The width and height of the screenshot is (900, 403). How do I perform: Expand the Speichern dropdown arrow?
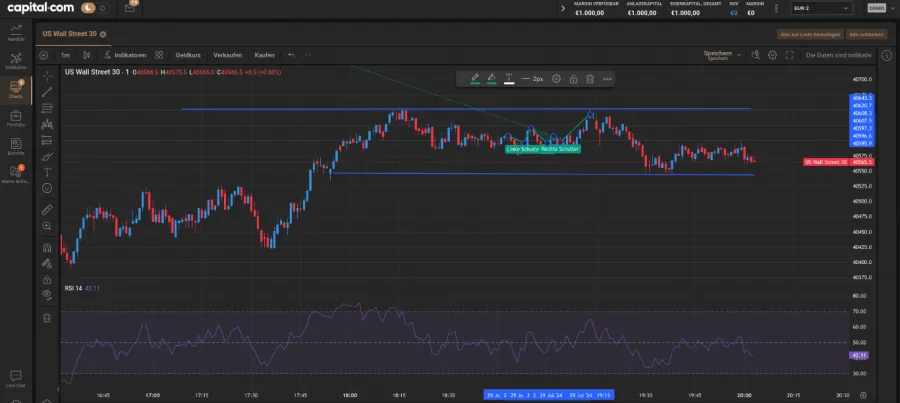tap(739, 55)
